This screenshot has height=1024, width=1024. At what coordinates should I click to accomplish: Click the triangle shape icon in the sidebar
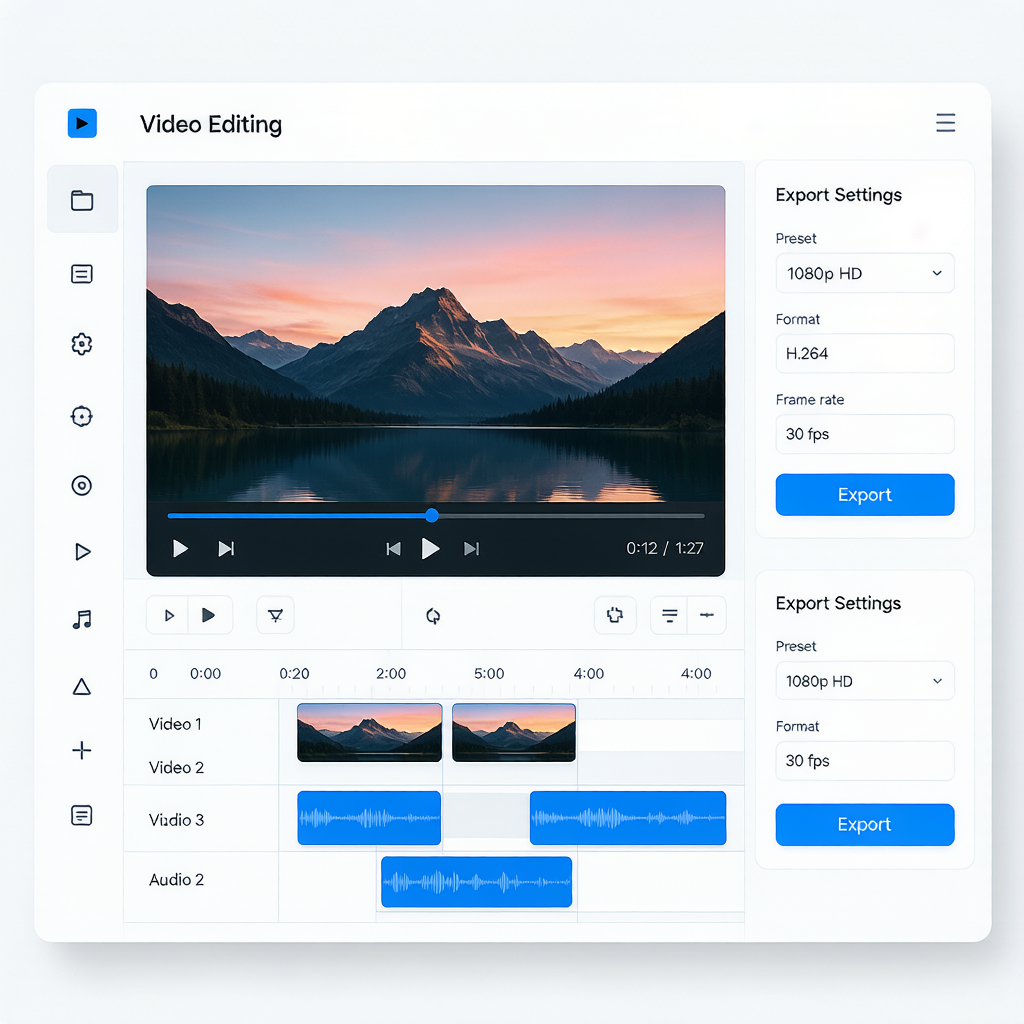point(82,686)
